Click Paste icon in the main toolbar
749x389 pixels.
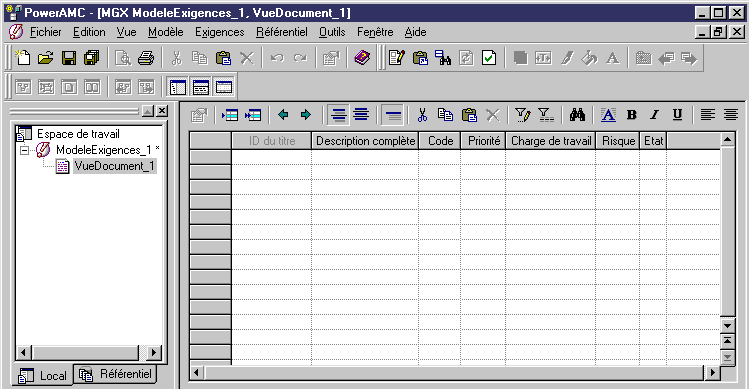(223, 58)
